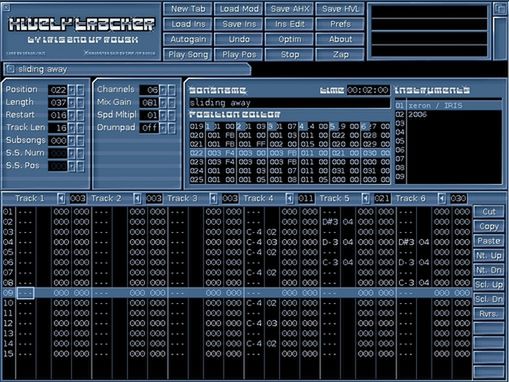Select position row 024 in position editor
This screenshot has height=382, width=509.
pos(290,171)
